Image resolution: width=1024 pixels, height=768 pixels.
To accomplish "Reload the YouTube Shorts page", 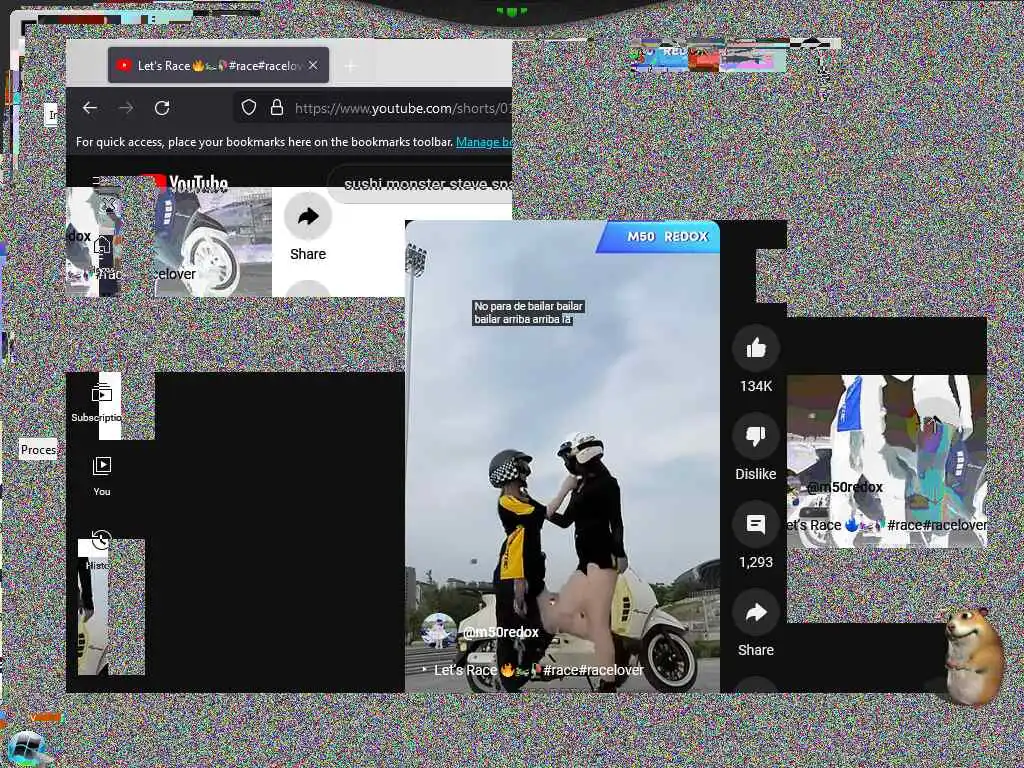I will tap(162, 108).
